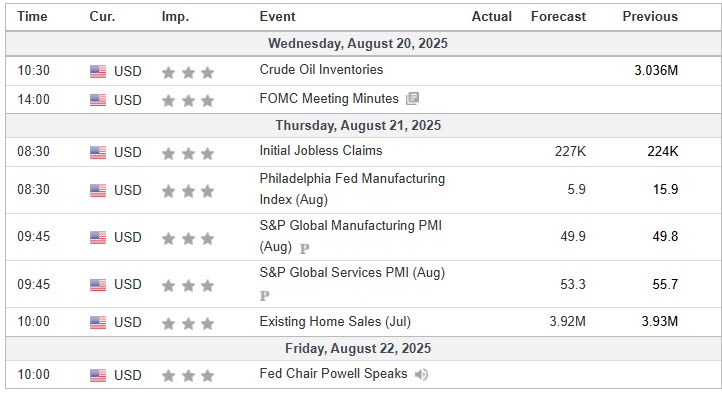Click the importance stars for Initial Jobless Claims
The height and width of the screenshot is (394, 722).
coord(188,153)
